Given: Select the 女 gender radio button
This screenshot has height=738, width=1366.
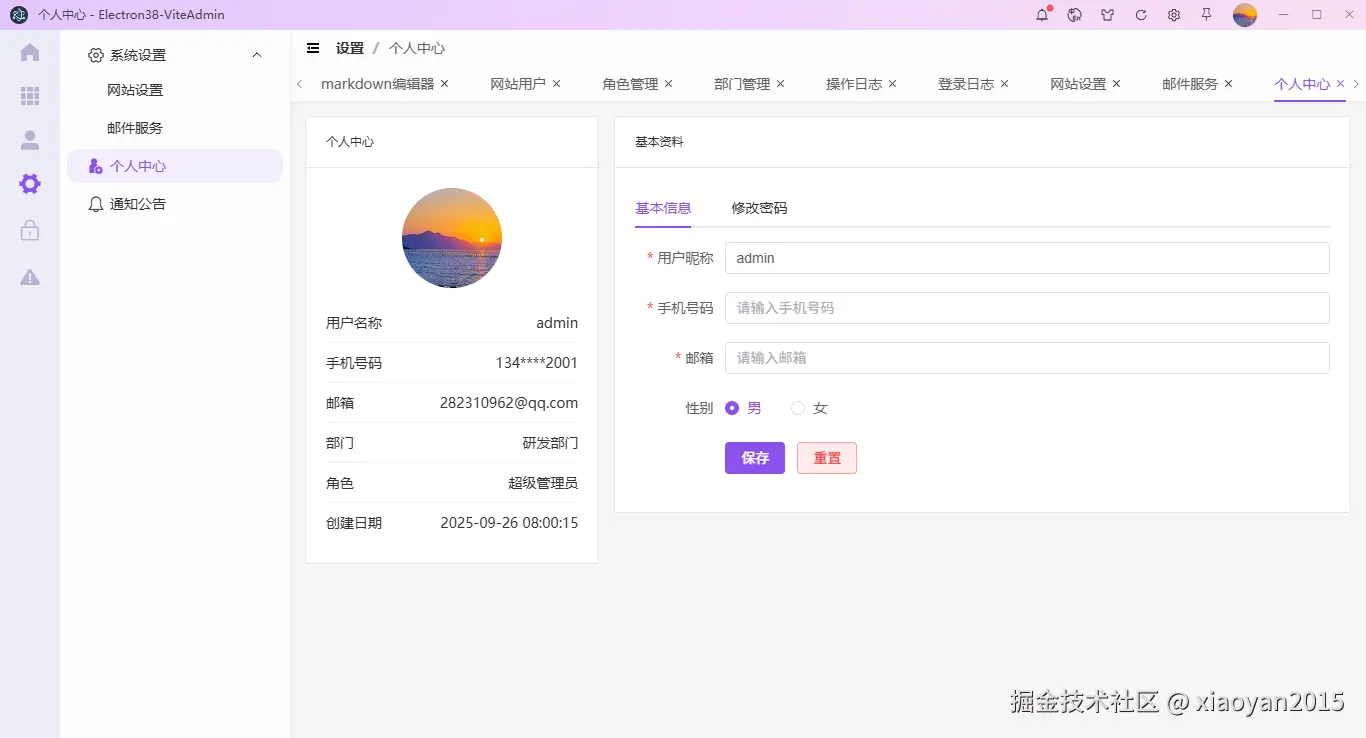Looking at the screenshot, I should [797, 408].
